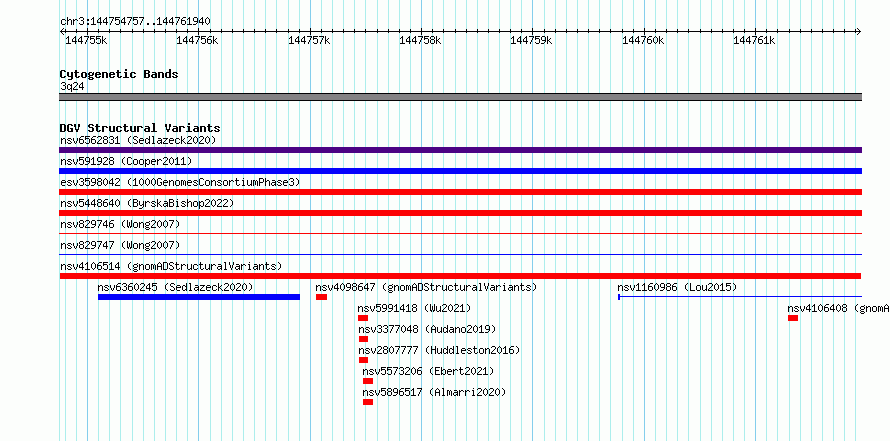890x441 pixels.
Task: Click the left arrowhead of the ruler
Action: tap(62, 31)
